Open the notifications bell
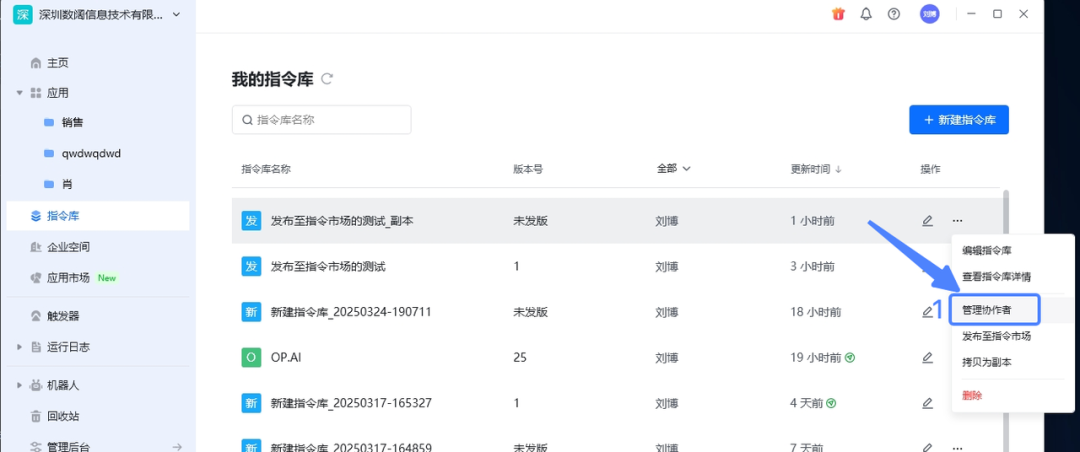 point(866,14)
